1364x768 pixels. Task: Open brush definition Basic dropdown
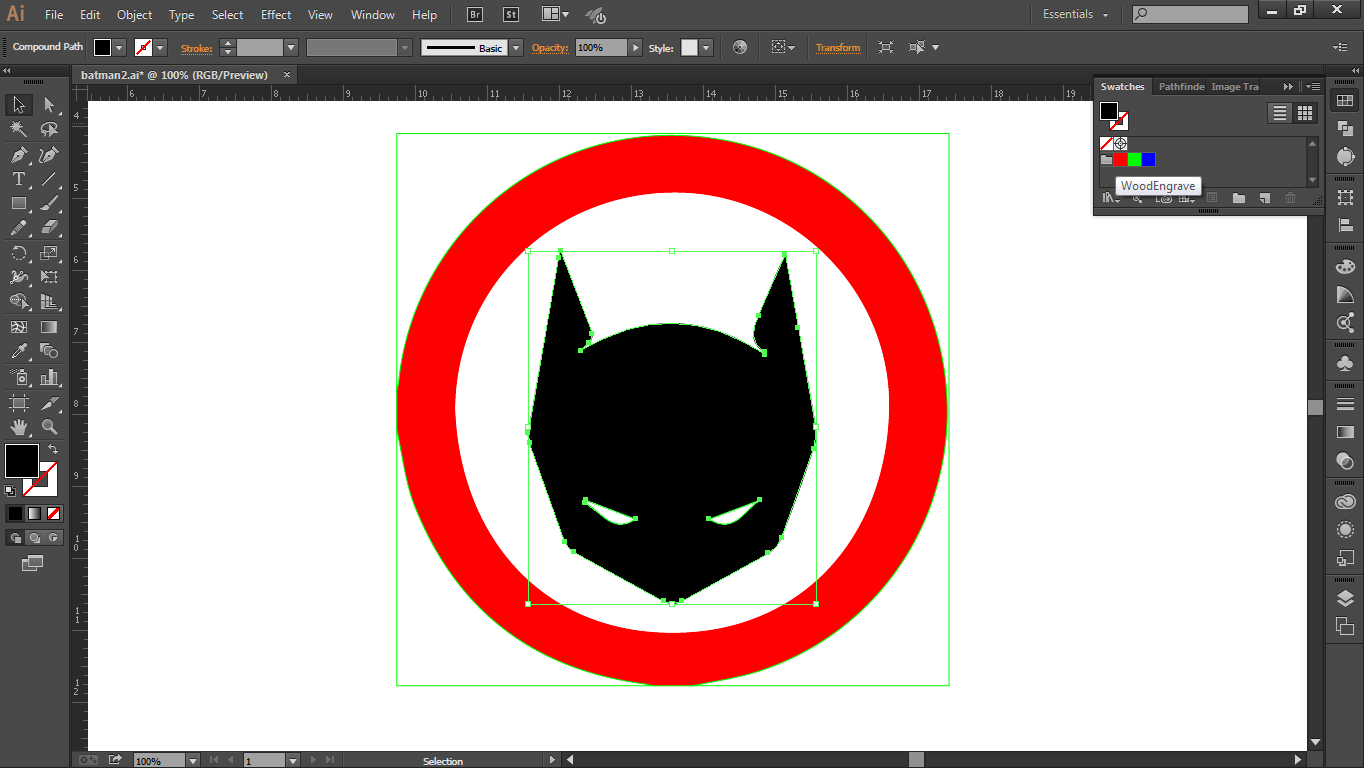516,48
